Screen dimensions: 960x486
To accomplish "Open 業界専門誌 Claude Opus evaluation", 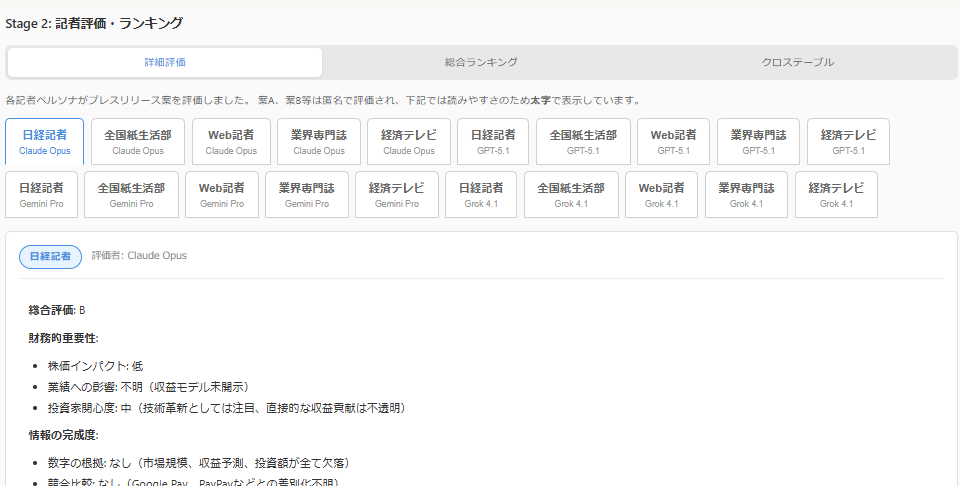I will pos(319,142).
